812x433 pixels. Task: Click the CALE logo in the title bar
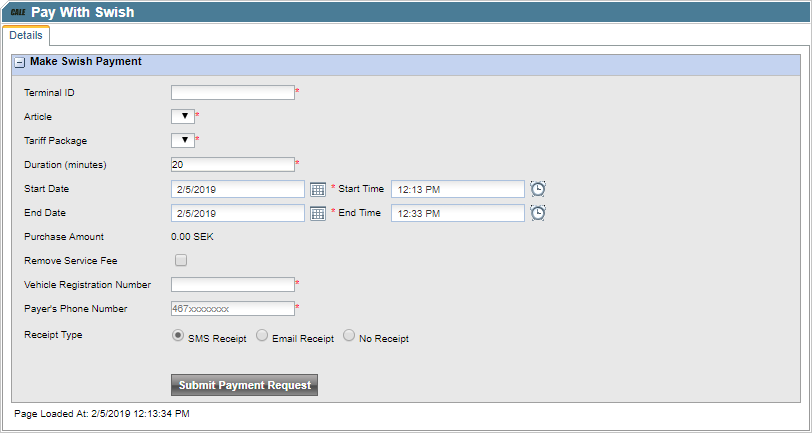pyautogui.click(x=18, y=12)
